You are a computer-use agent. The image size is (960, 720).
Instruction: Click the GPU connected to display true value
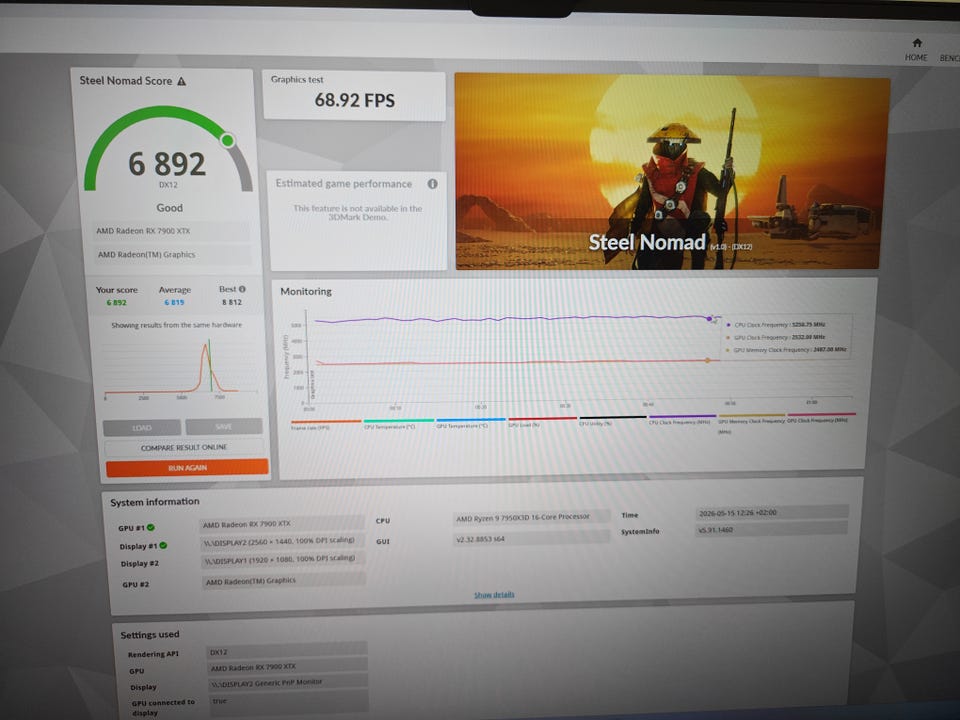(x=290, y=700)
